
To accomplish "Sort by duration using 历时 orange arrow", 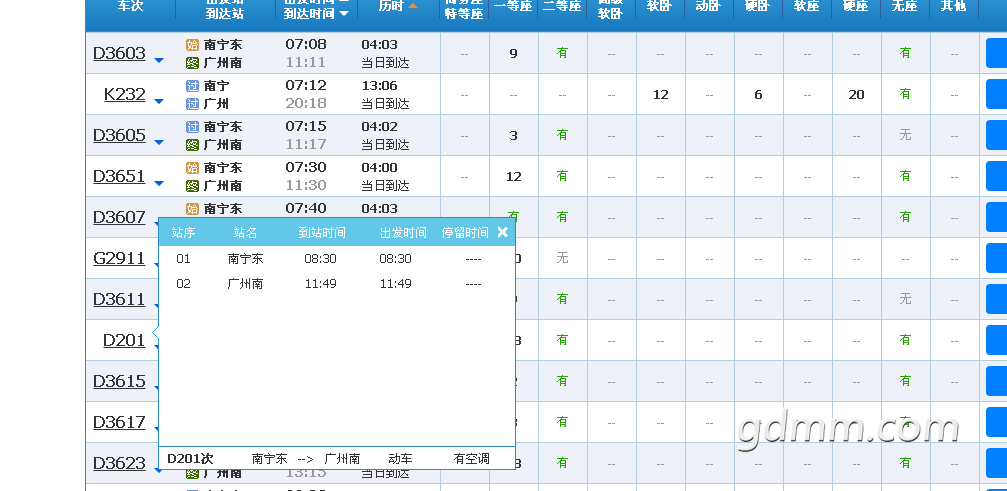I will [413, 6].
